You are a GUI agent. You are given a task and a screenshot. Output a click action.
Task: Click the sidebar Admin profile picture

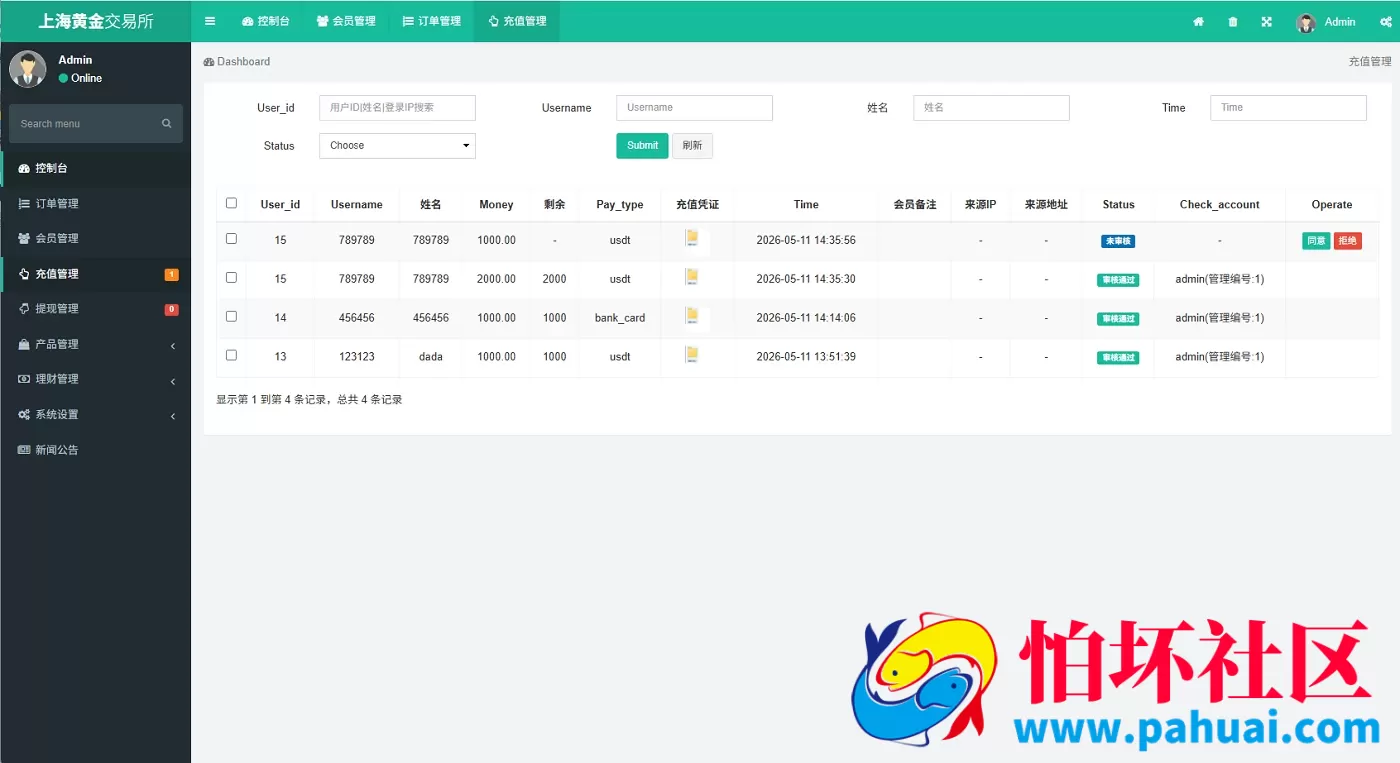point(28,69)
